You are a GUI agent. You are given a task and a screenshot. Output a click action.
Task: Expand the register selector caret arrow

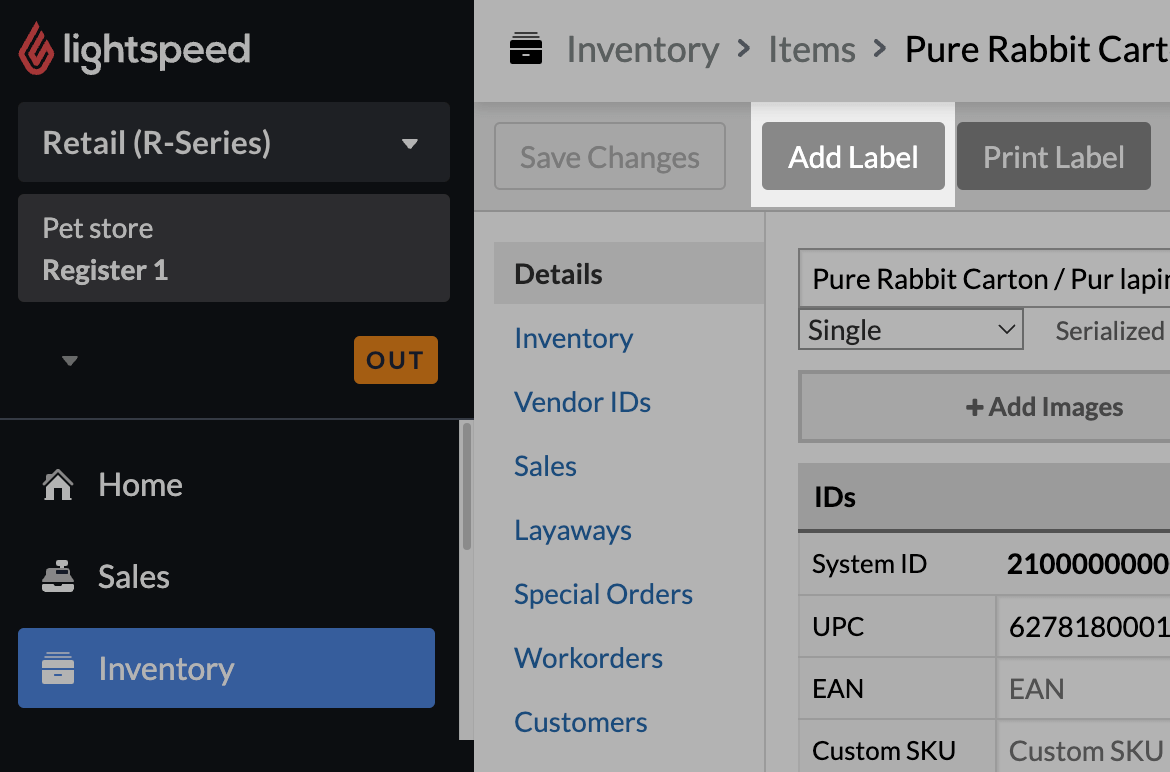pos(69,360)
